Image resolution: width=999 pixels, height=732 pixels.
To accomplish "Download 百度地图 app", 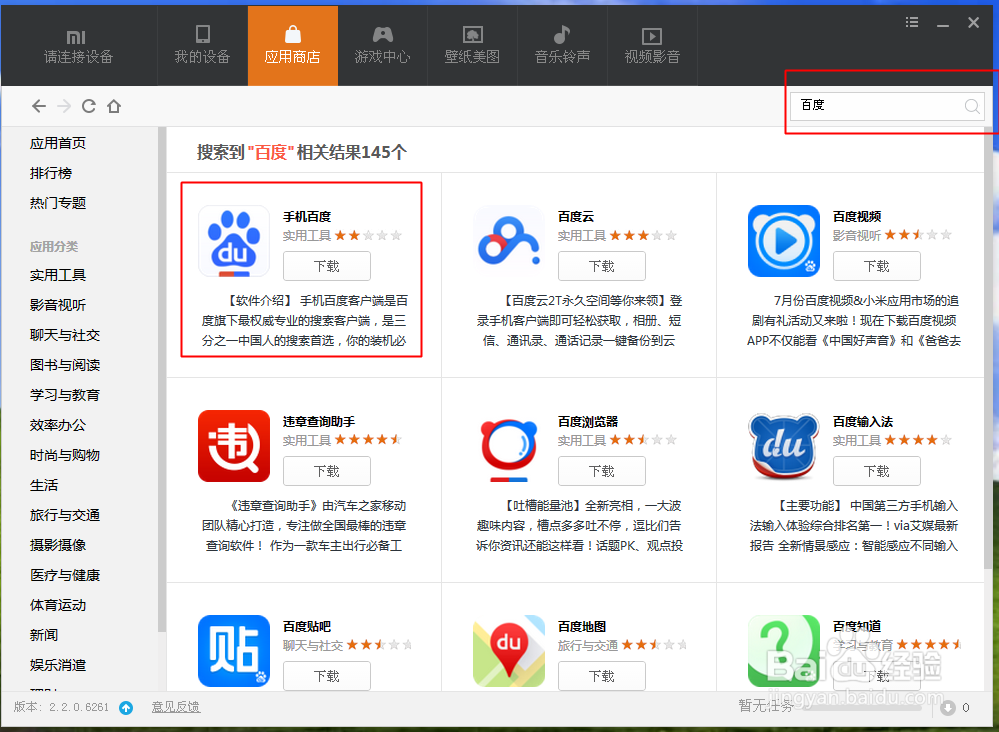I will 601,676.
